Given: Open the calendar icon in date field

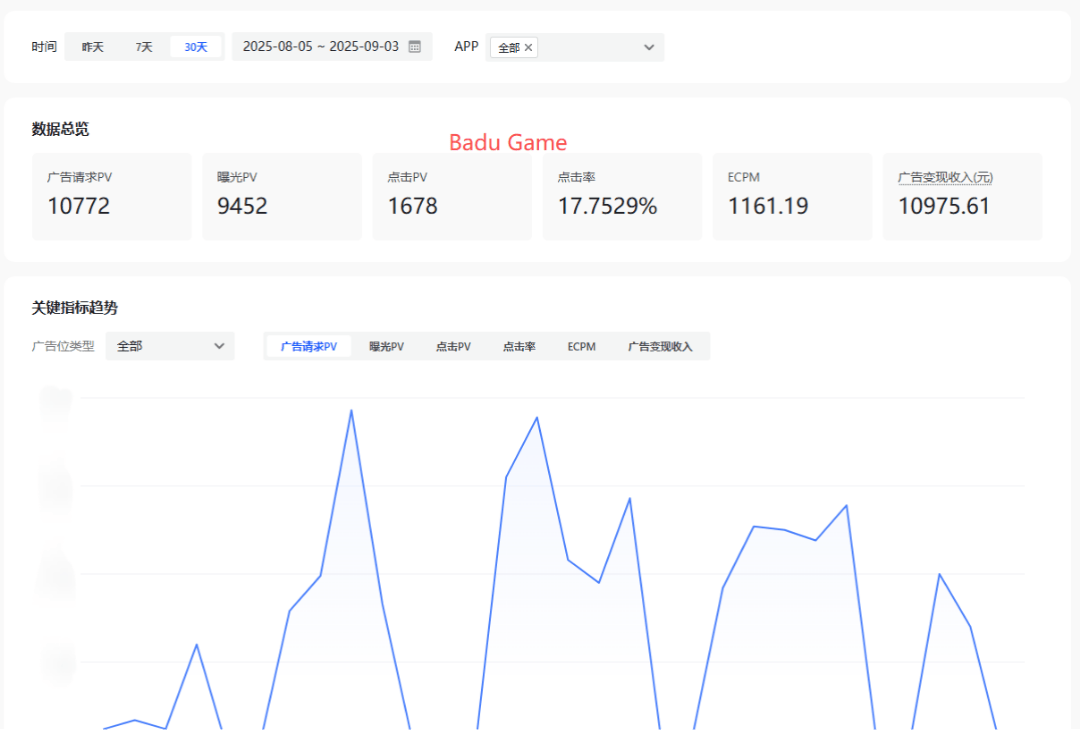Looking at the screenshot, I should coord(415,47).
